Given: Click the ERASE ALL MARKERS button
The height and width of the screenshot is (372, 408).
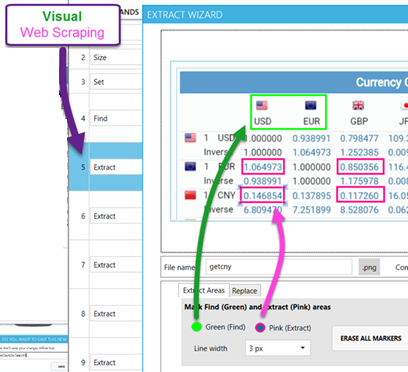Looking at the screenshot, I should click(x=371, y=338).
